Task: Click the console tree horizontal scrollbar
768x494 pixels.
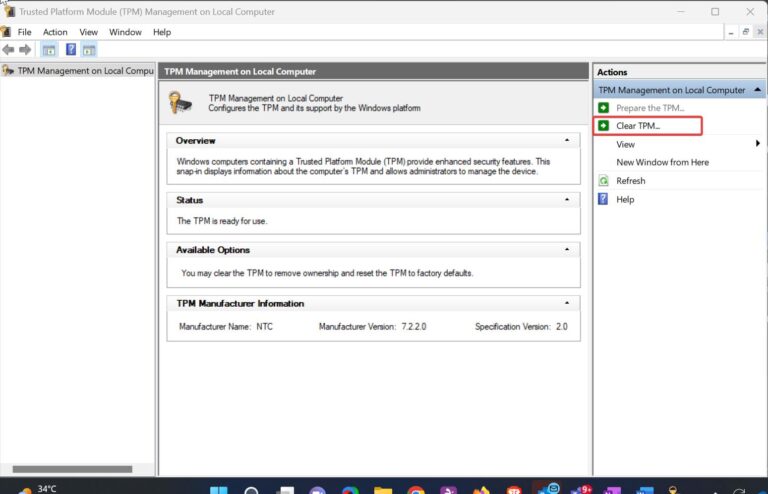Action: [x=72, y=468]
